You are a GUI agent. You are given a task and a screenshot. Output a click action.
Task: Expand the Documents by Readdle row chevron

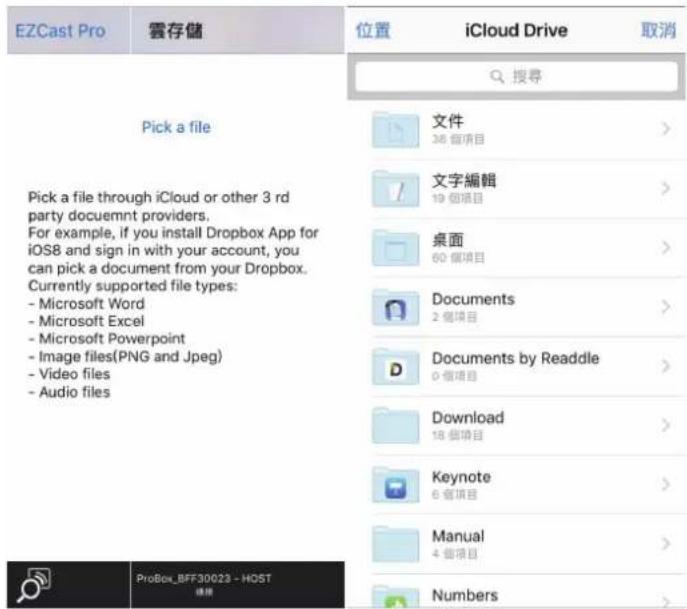click(x=666, y=366)
